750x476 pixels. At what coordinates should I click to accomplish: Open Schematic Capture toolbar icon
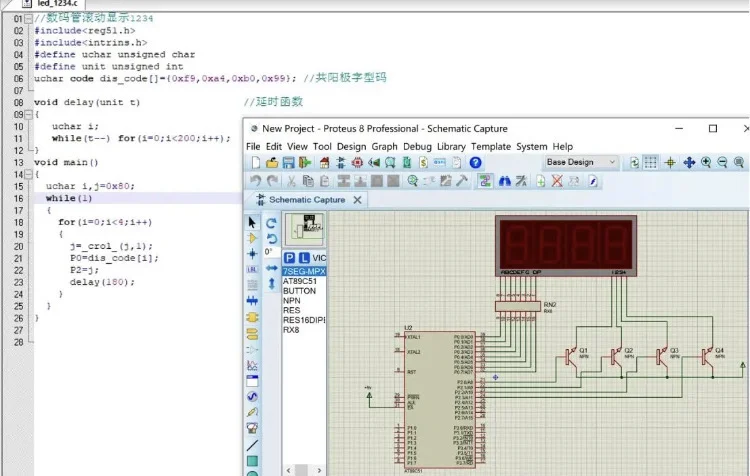pos(341,163)
